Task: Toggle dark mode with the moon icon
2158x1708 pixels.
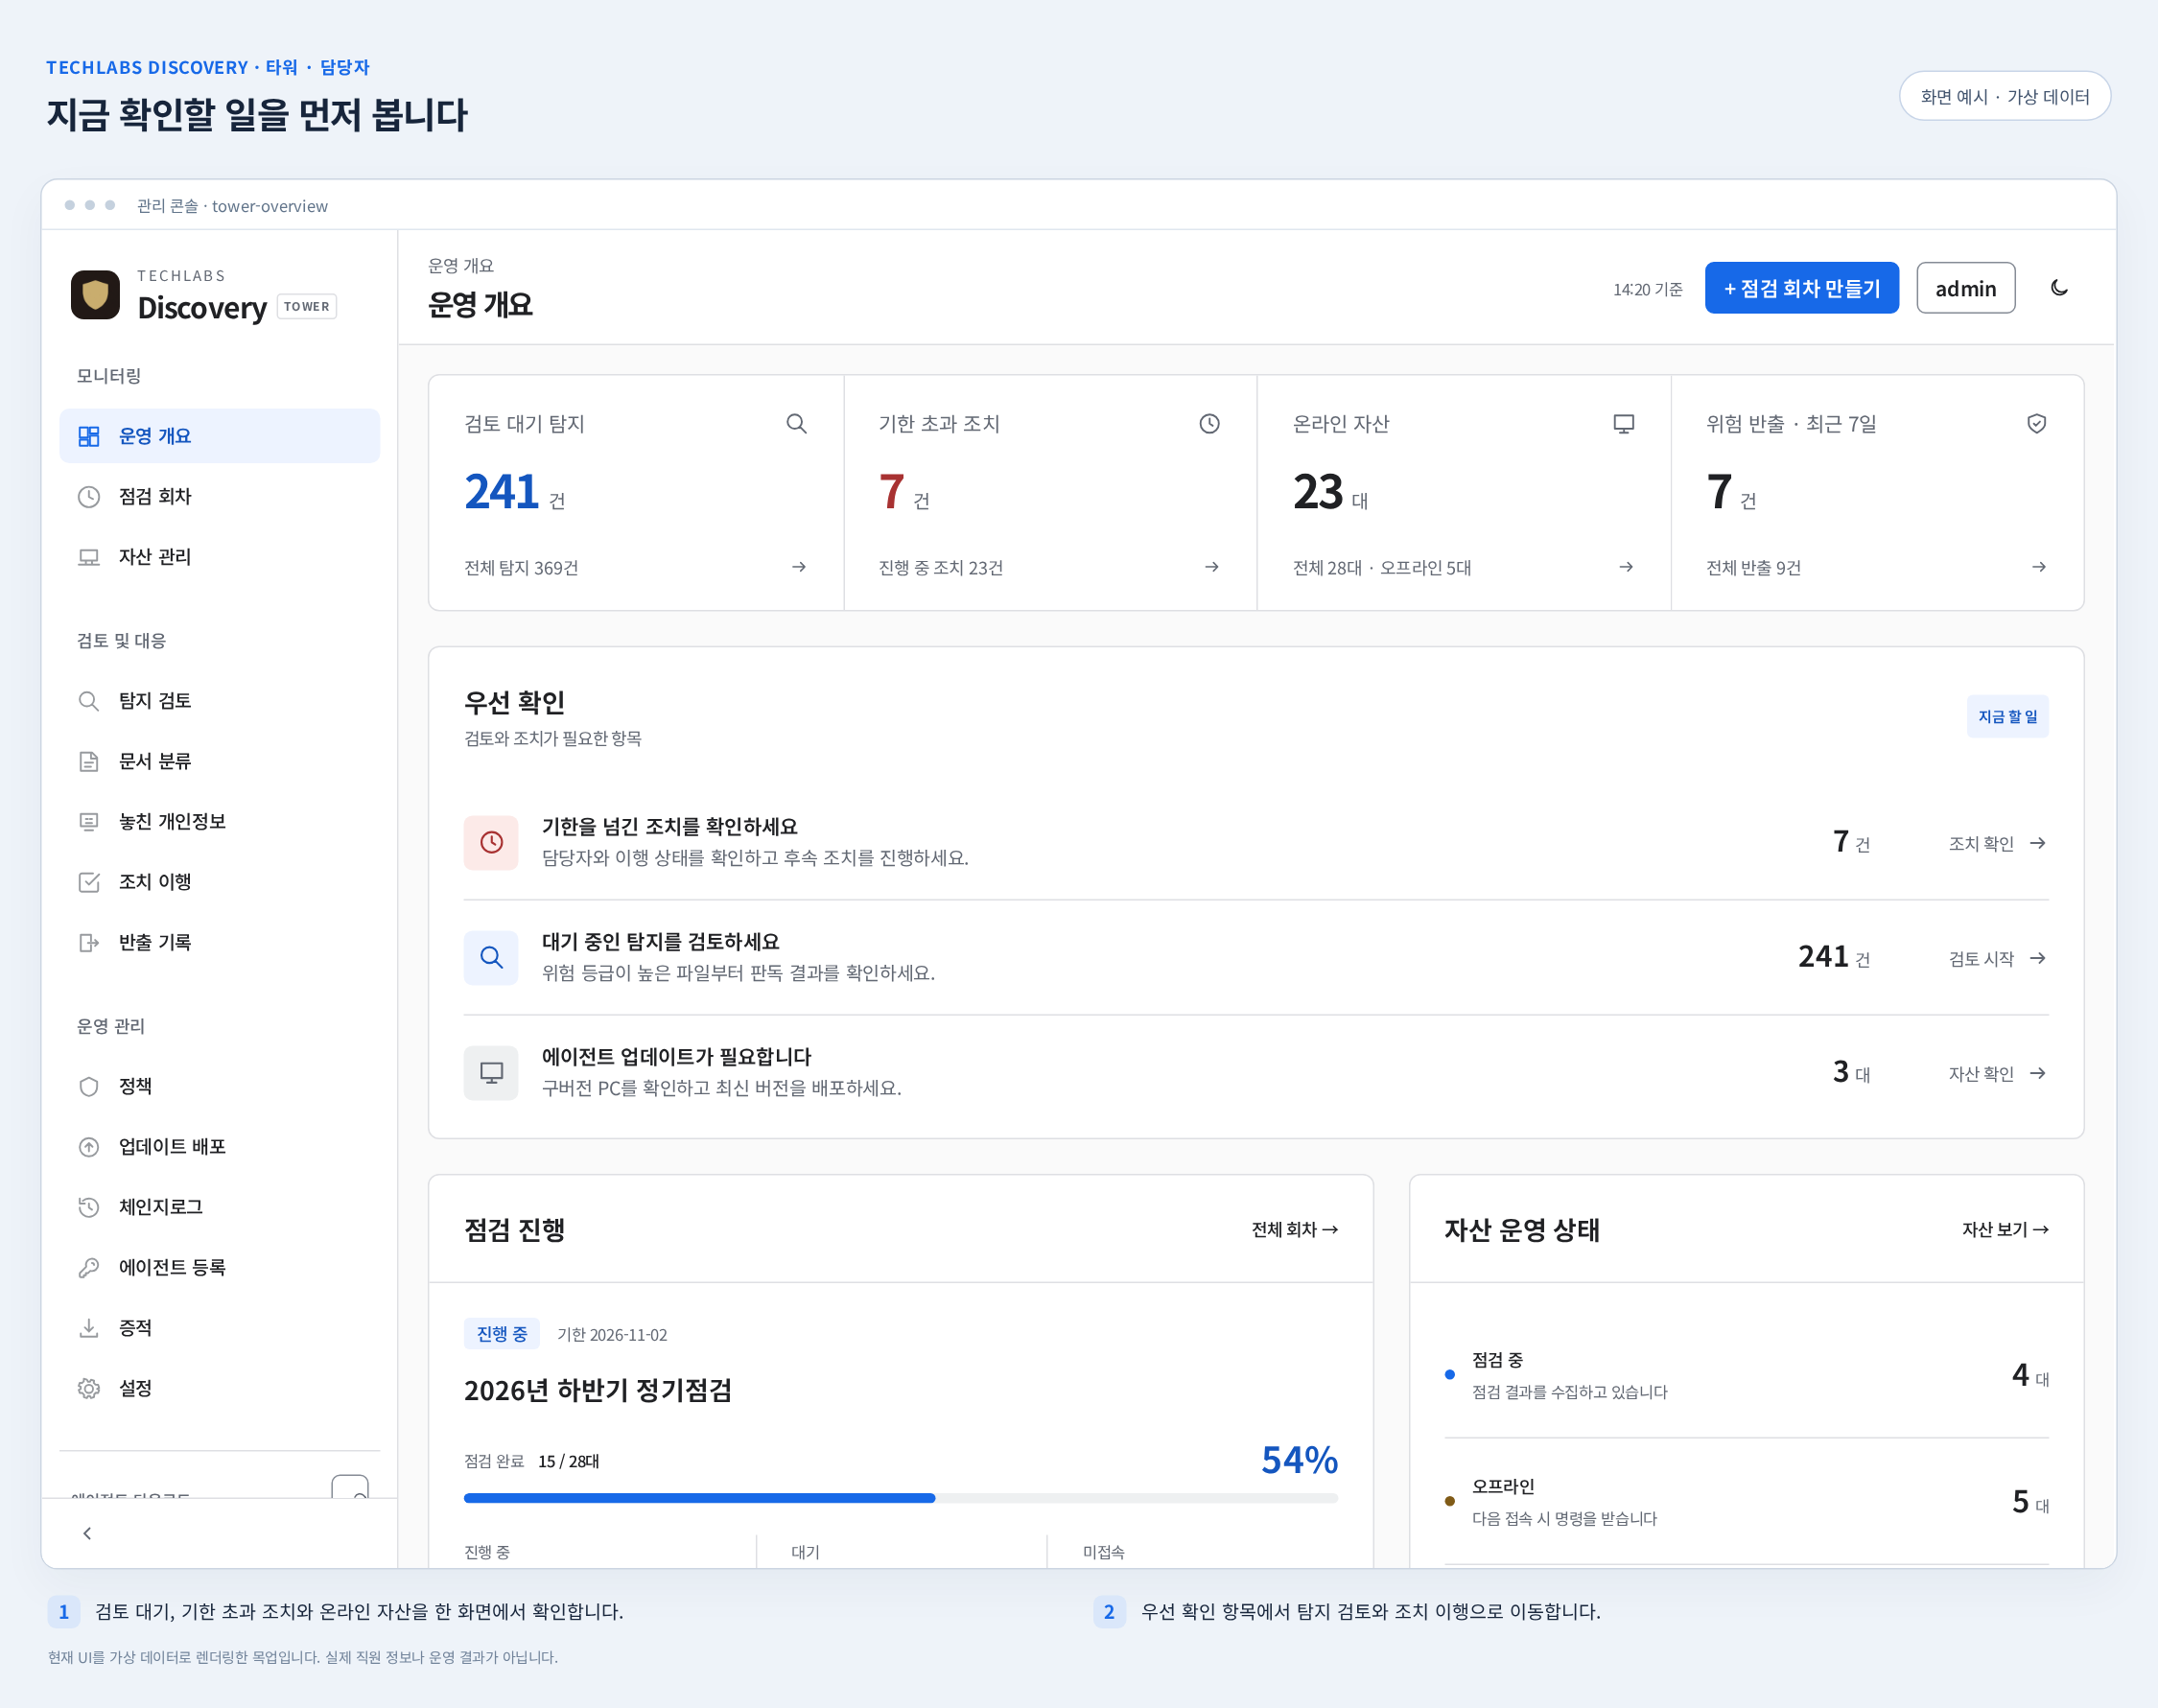Action: [x=2059, y=288]
